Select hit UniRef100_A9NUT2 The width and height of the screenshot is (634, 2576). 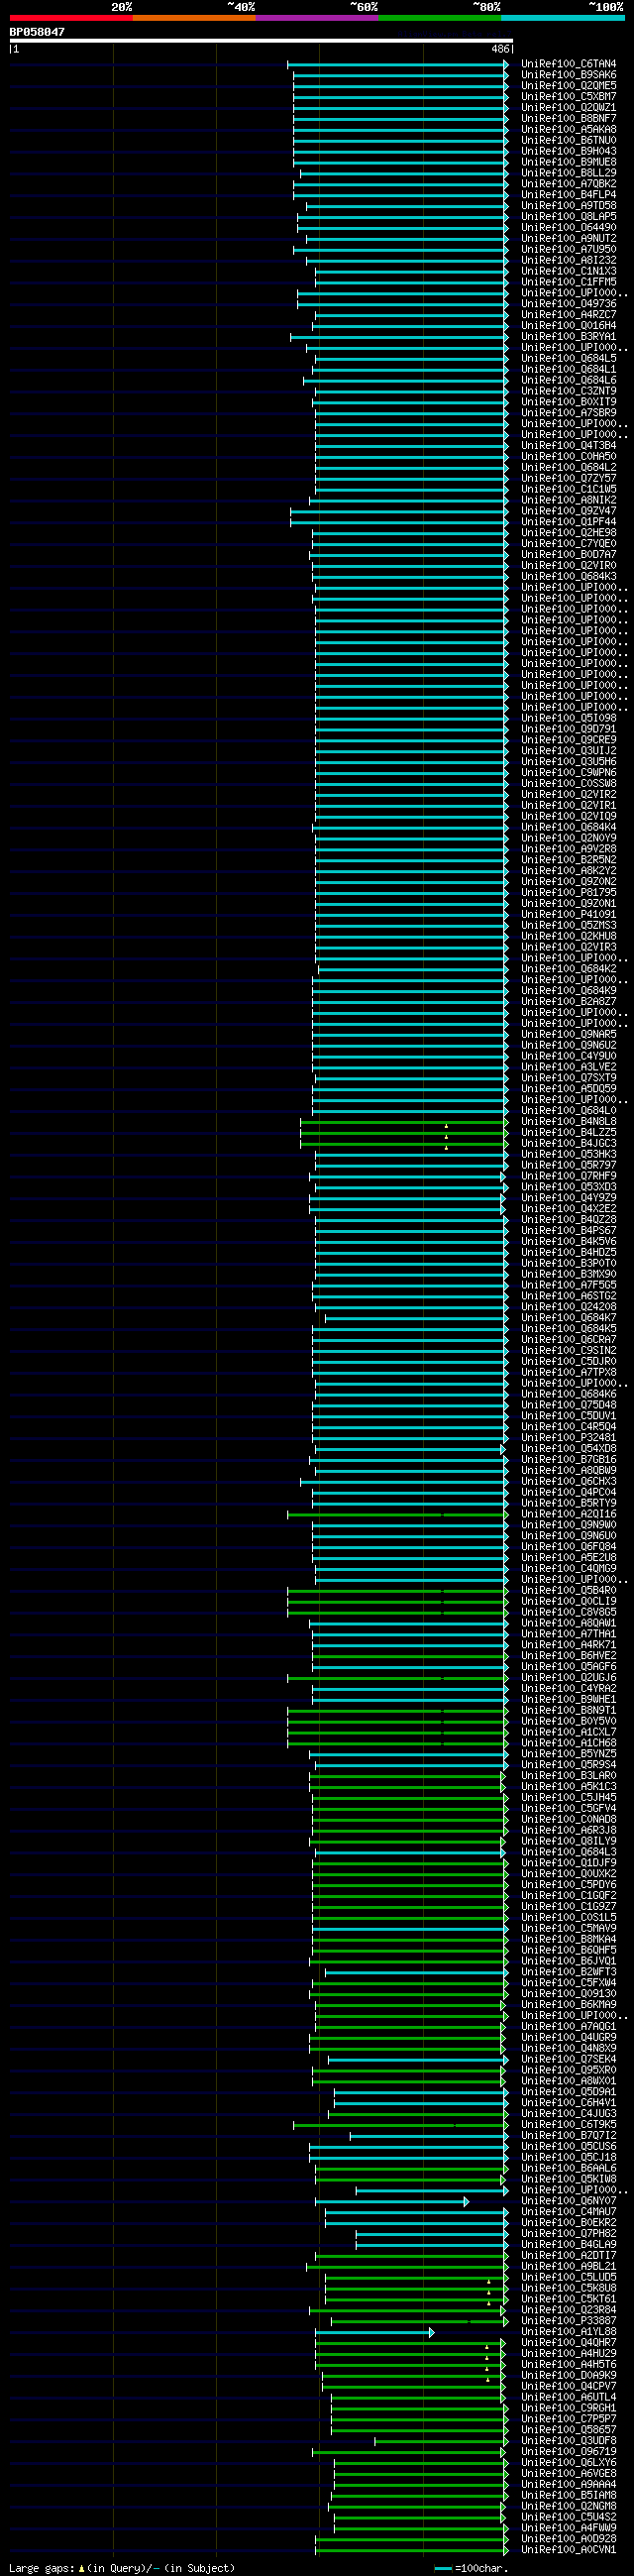[569, 238]
